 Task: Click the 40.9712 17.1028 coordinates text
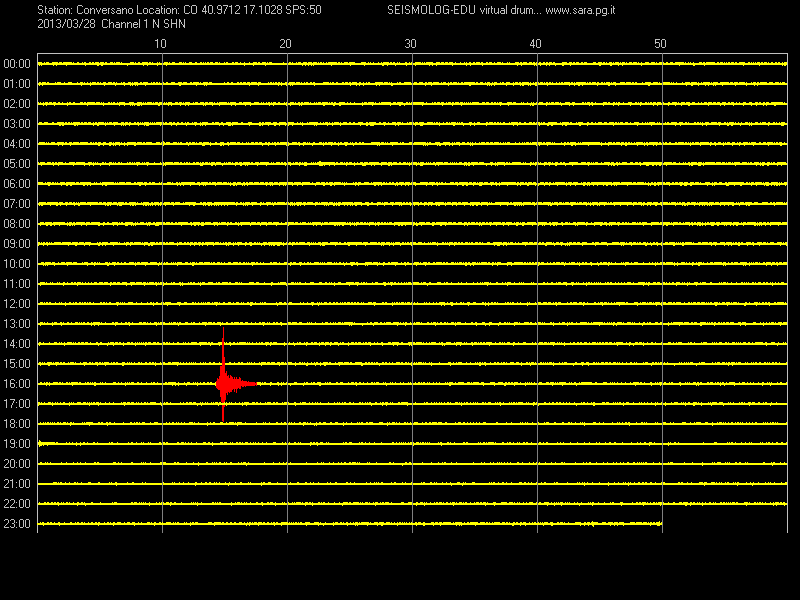(x=242, y=10)
